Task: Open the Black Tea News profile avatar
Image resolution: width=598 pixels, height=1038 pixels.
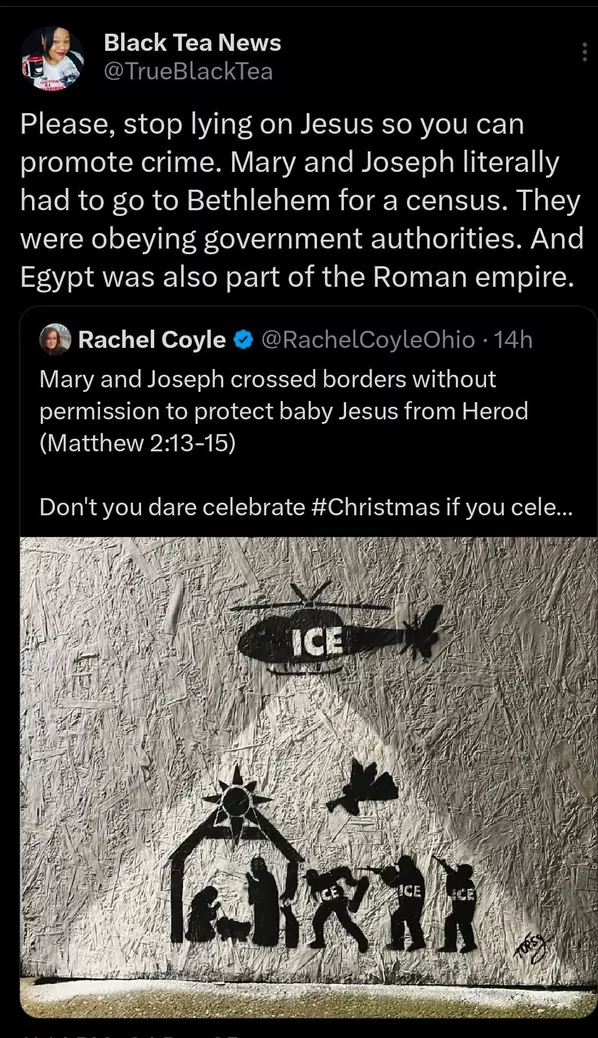Action: tap(52, 58)
